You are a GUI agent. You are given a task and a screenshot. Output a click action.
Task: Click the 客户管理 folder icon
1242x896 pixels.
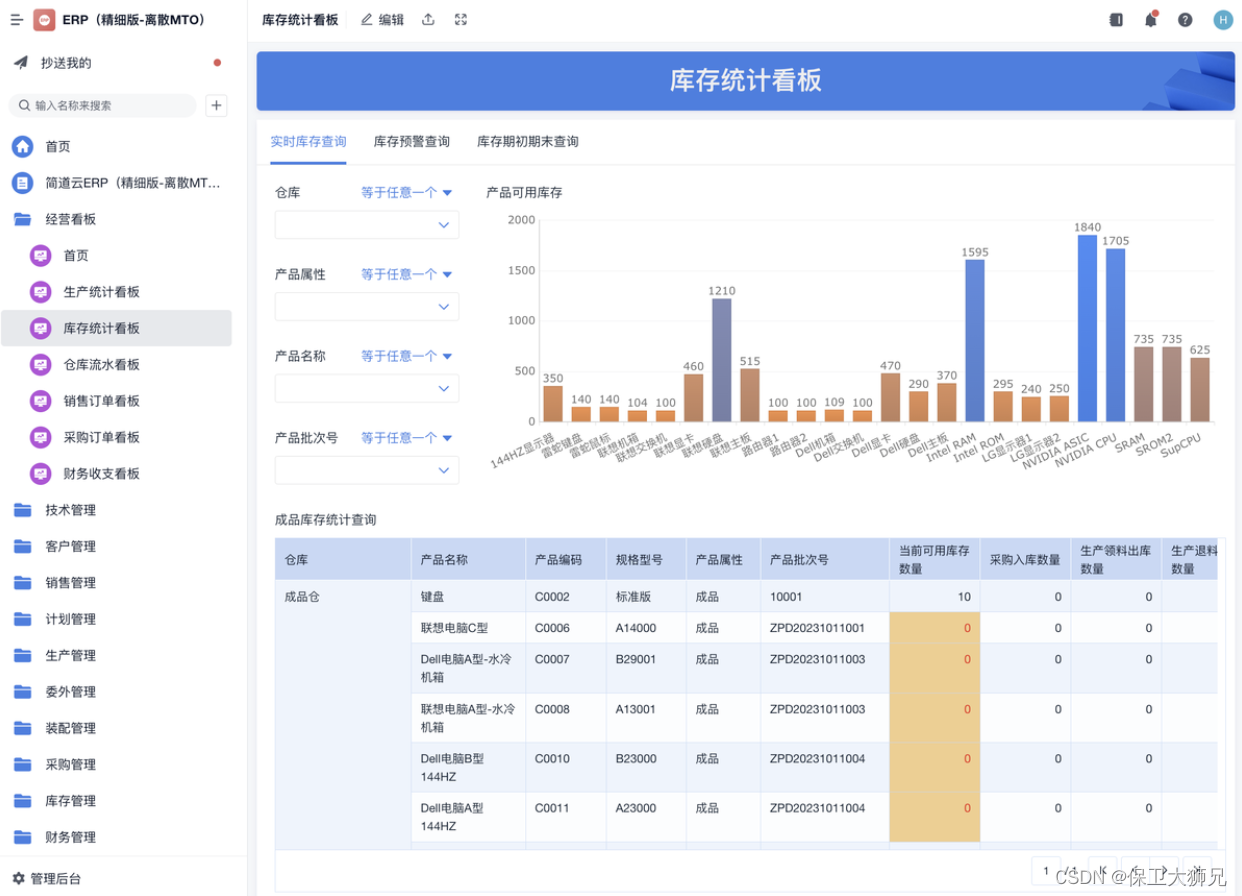click(x=22, y=546)
